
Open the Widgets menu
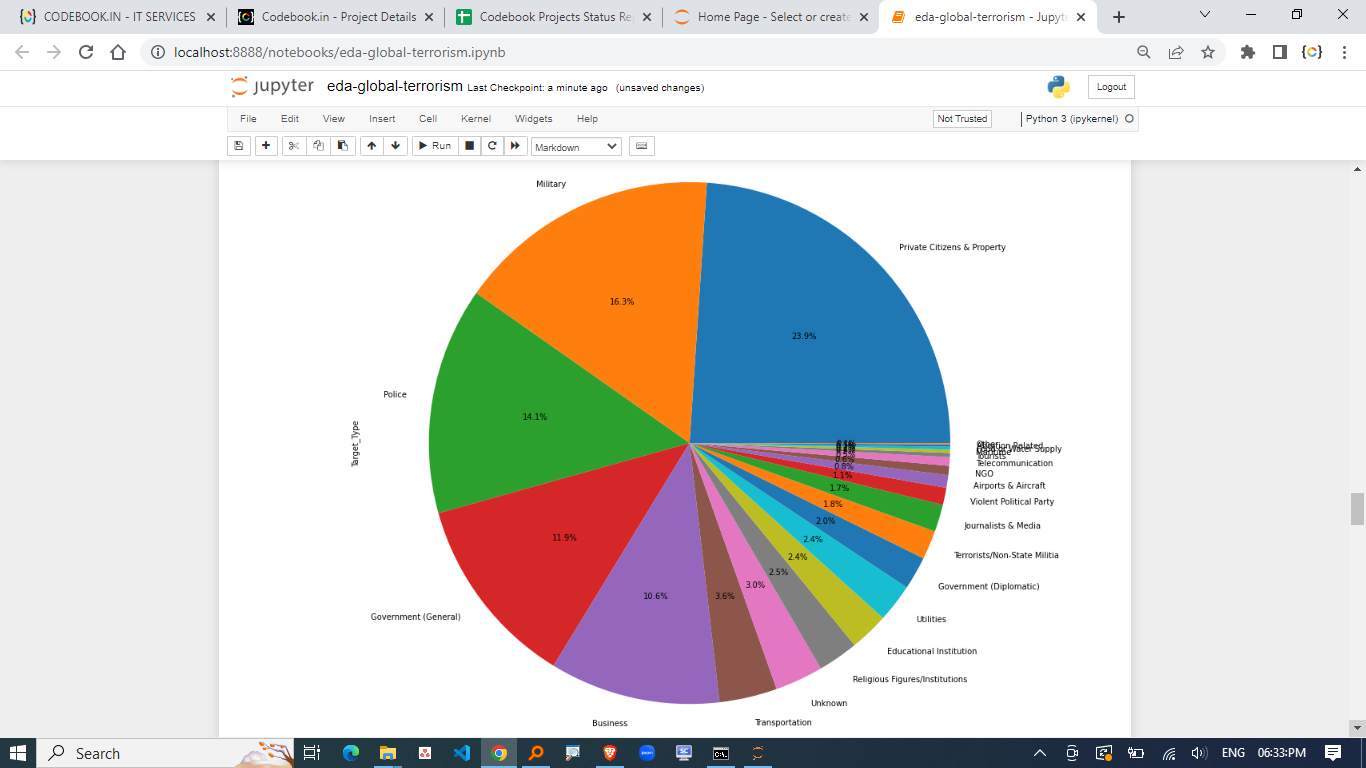[534, 119]
